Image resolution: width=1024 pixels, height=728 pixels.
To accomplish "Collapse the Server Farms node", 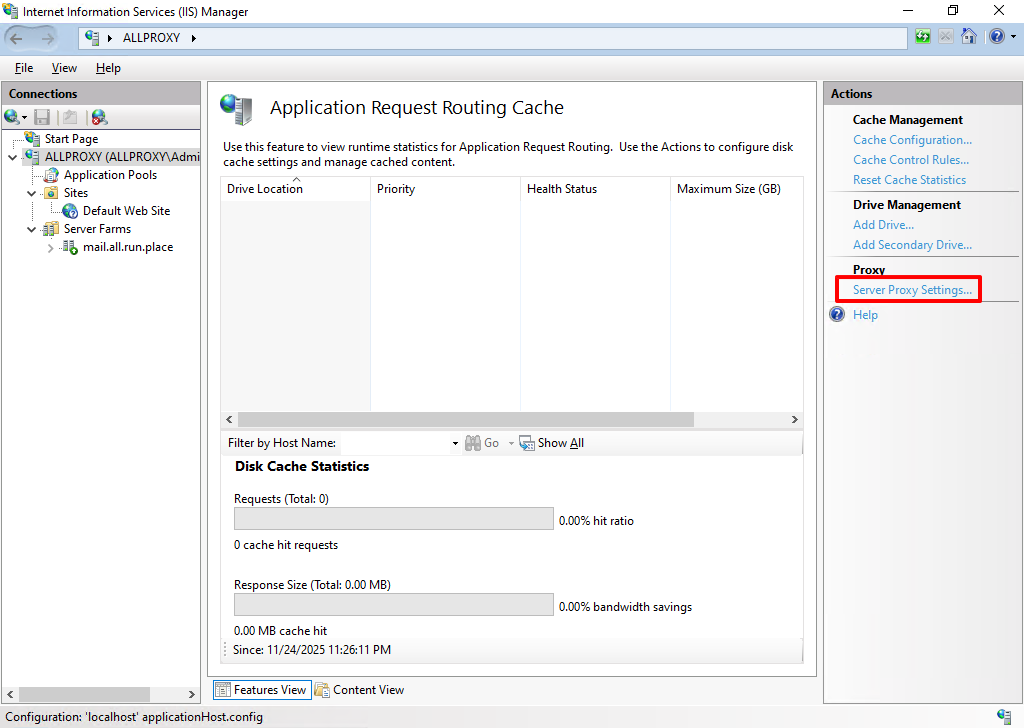I will pyautogui.click(x=31, y=230).
